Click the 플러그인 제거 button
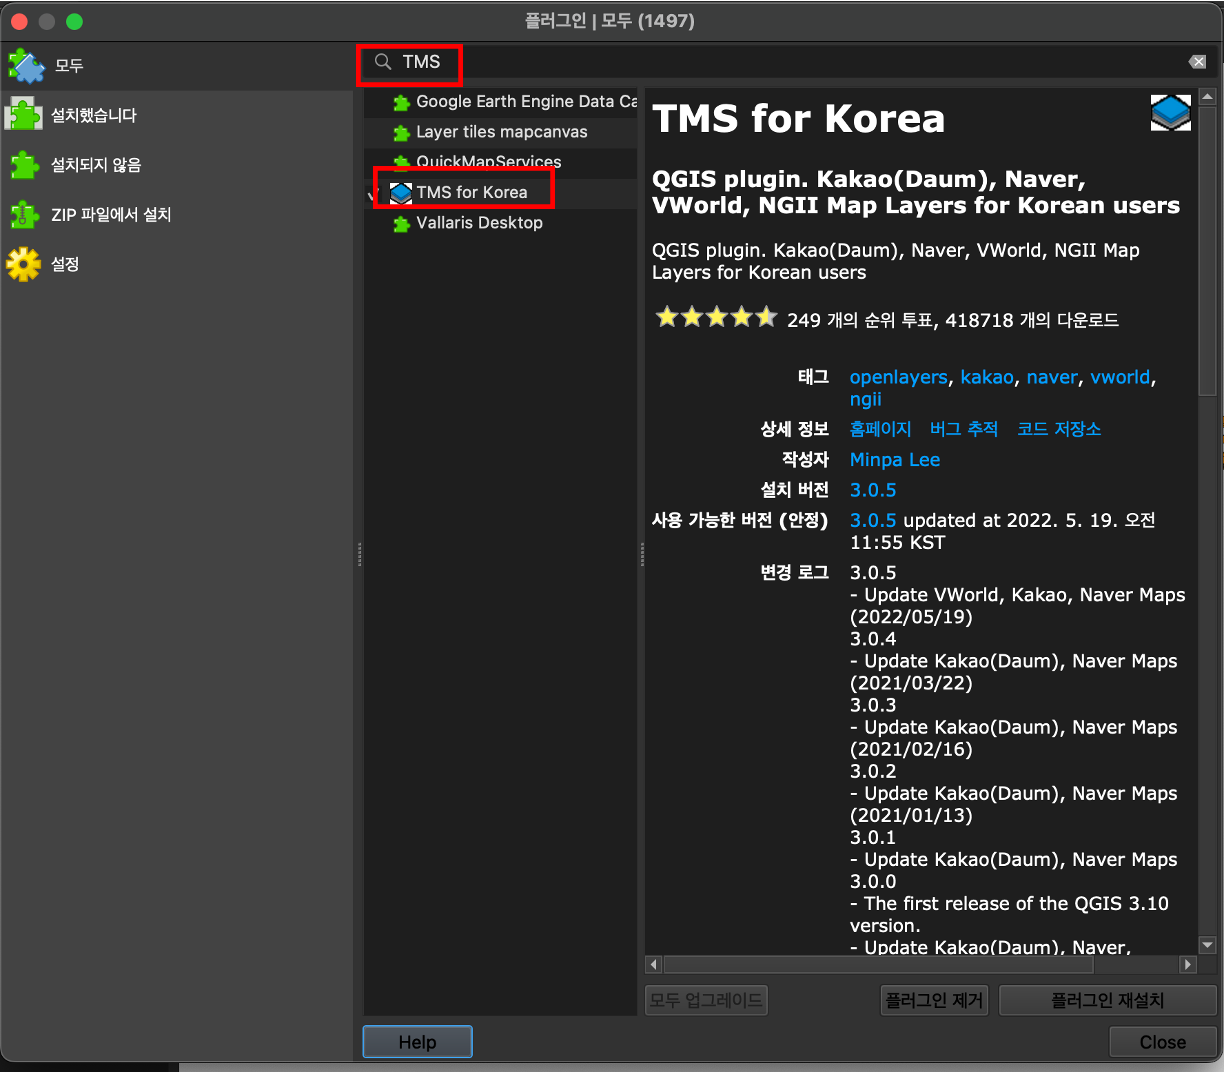Image resolution: width=1224 pixels, height=1072 pixels. [x=935, y=1000]
